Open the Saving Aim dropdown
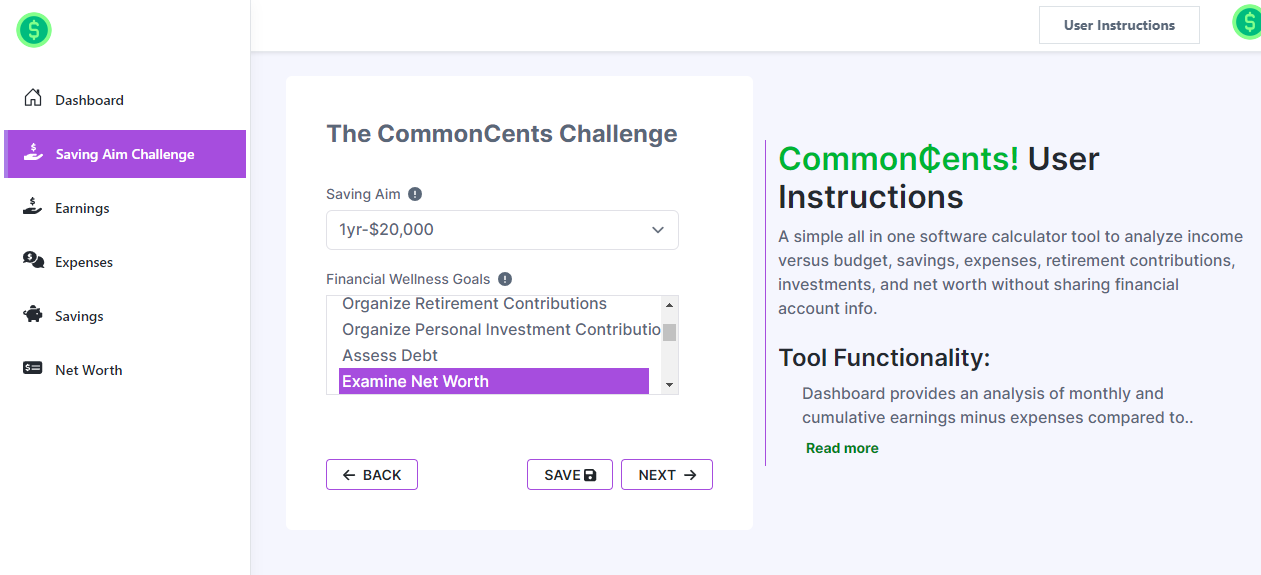The width and height of the screenshot is (1261, 575). tap(502, 230)
